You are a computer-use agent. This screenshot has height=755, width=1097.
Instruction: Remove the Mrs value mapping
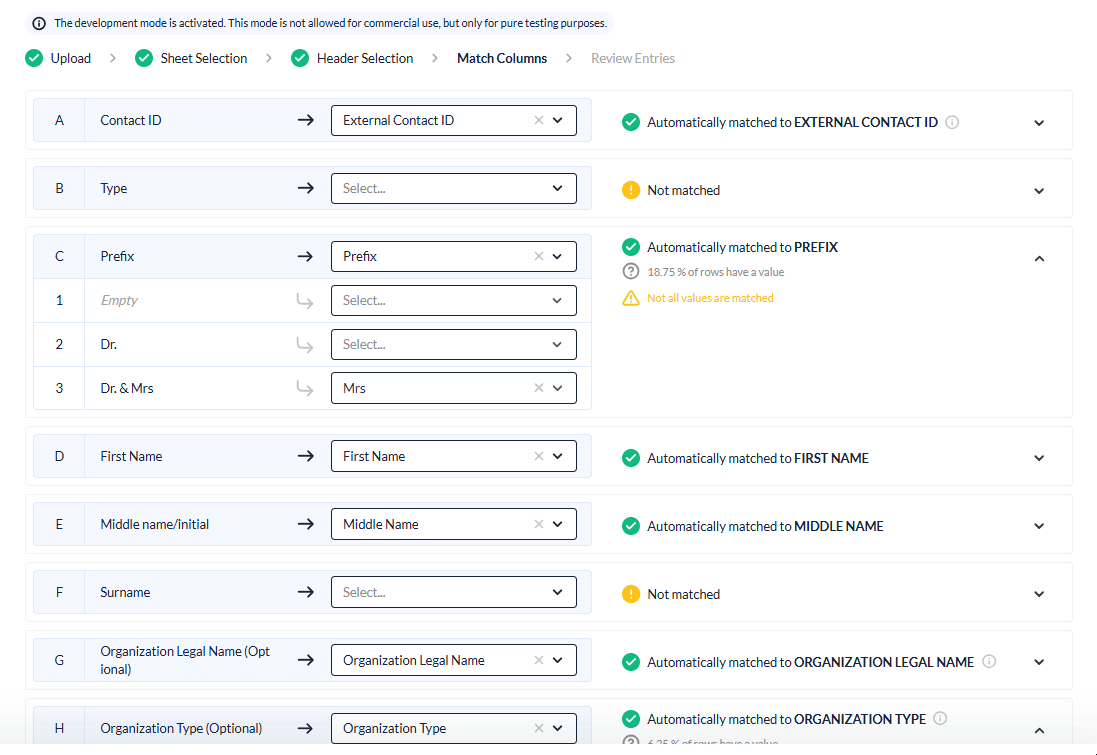point(539,388)
